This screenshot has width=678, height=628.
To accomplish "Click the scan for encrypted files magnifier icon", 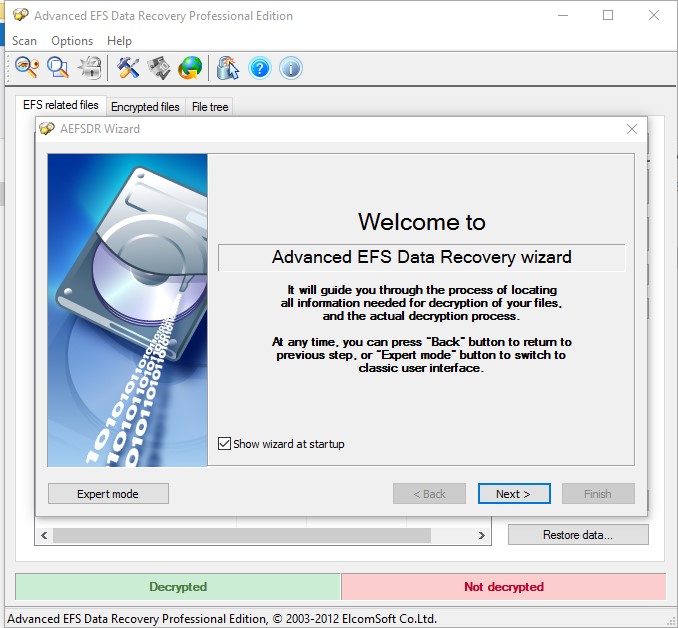I will (58, 68).
